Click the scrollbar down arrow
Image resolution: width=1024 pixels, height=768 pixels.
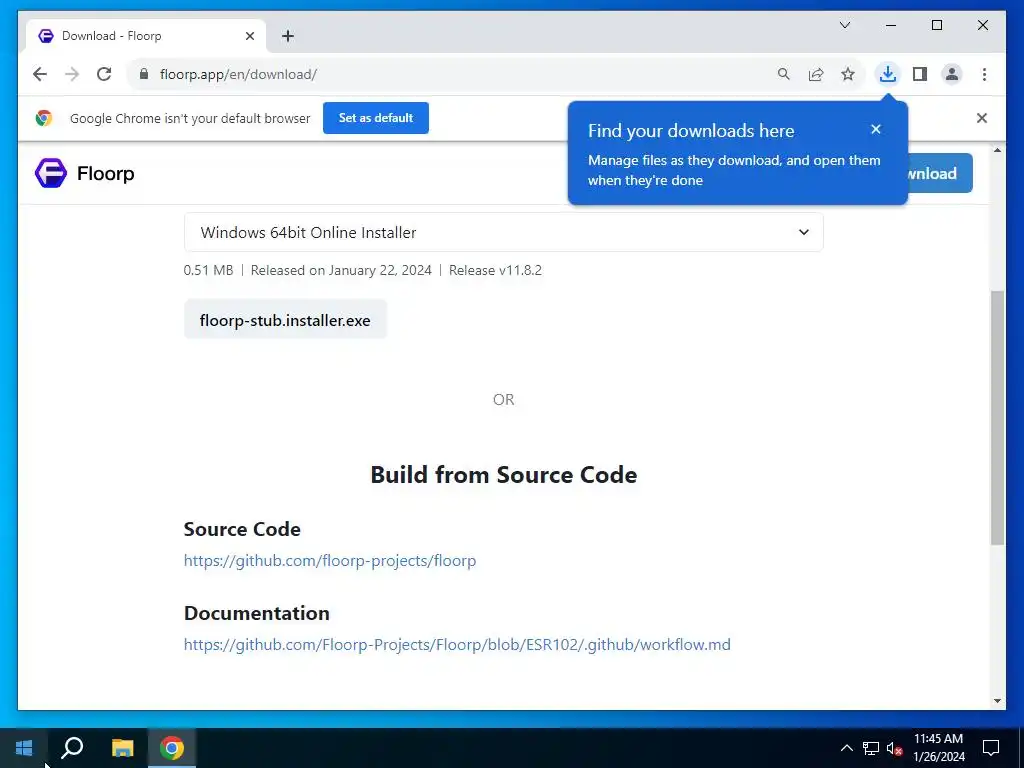pyautogui.click(x=997, y=701)
